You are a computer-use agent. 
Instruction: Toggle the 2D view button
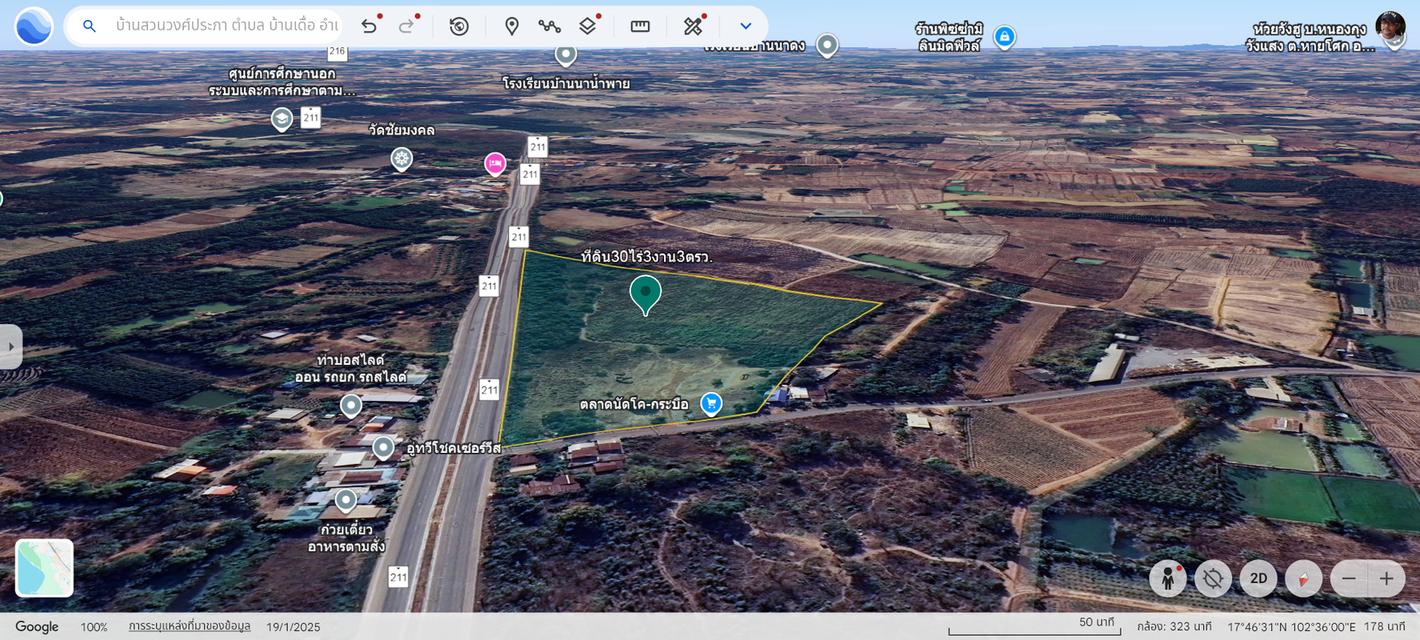(x=1259, y=578)
